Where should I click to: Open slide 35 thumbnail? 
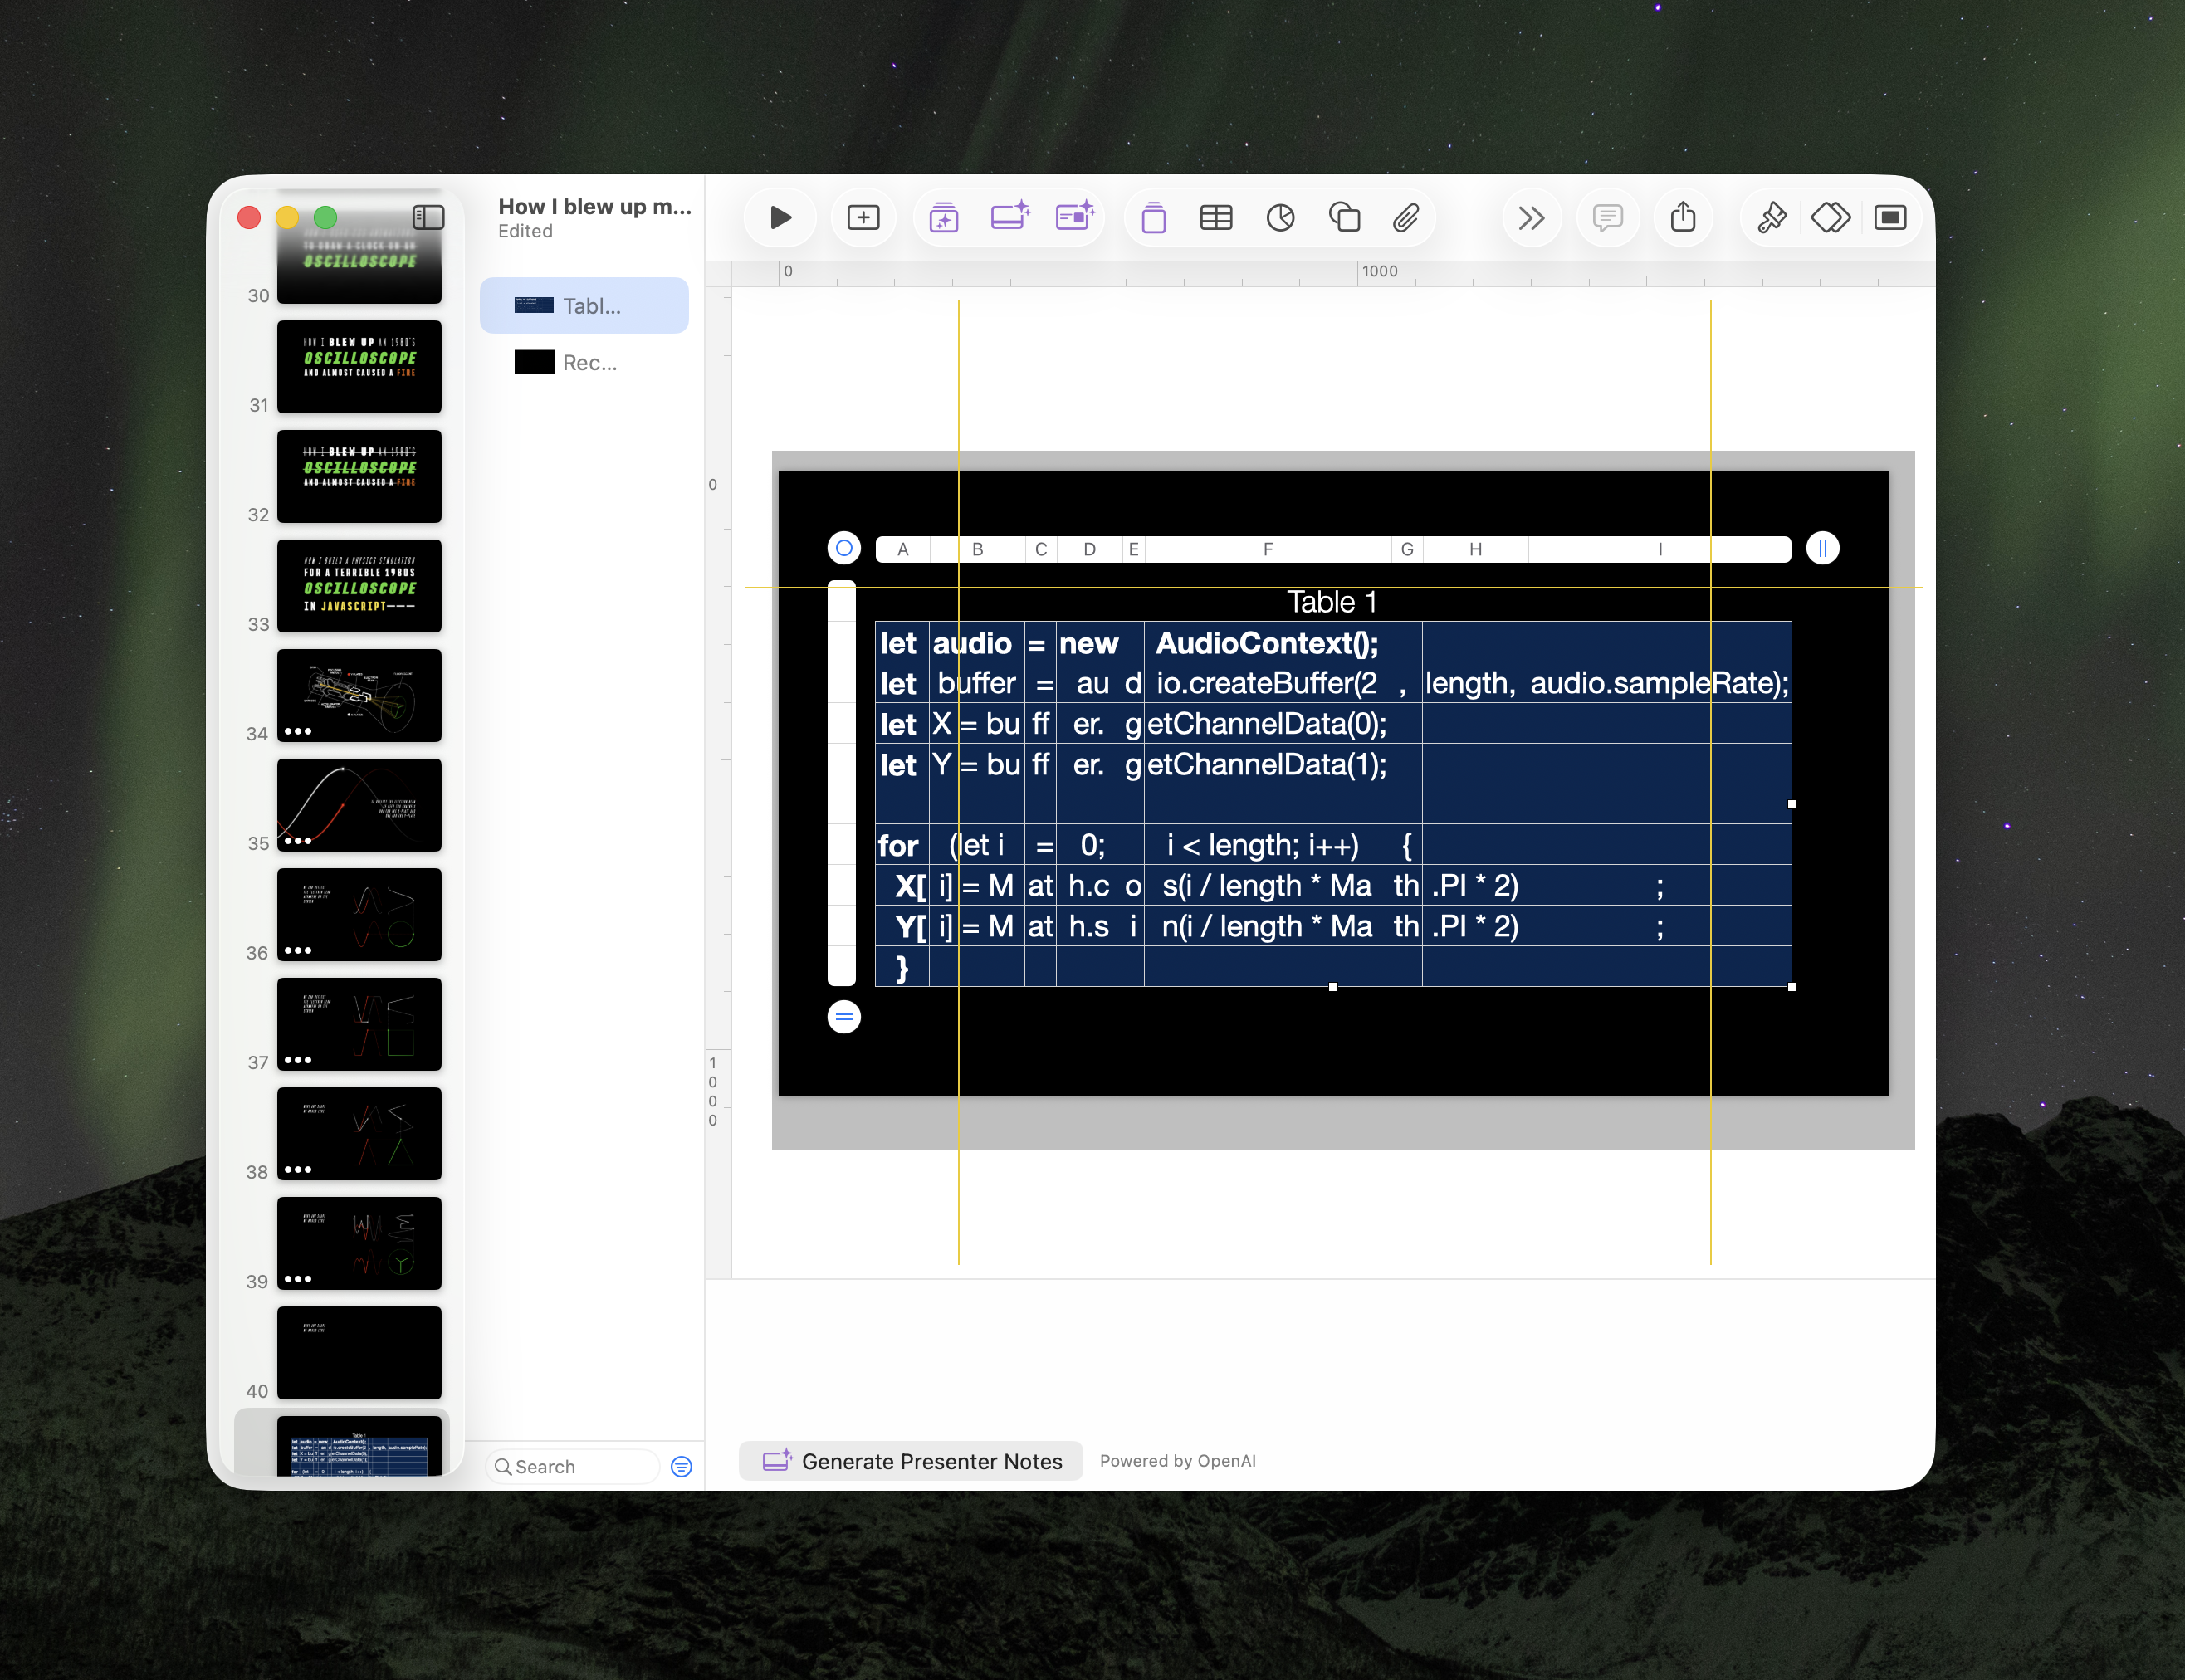359,805
